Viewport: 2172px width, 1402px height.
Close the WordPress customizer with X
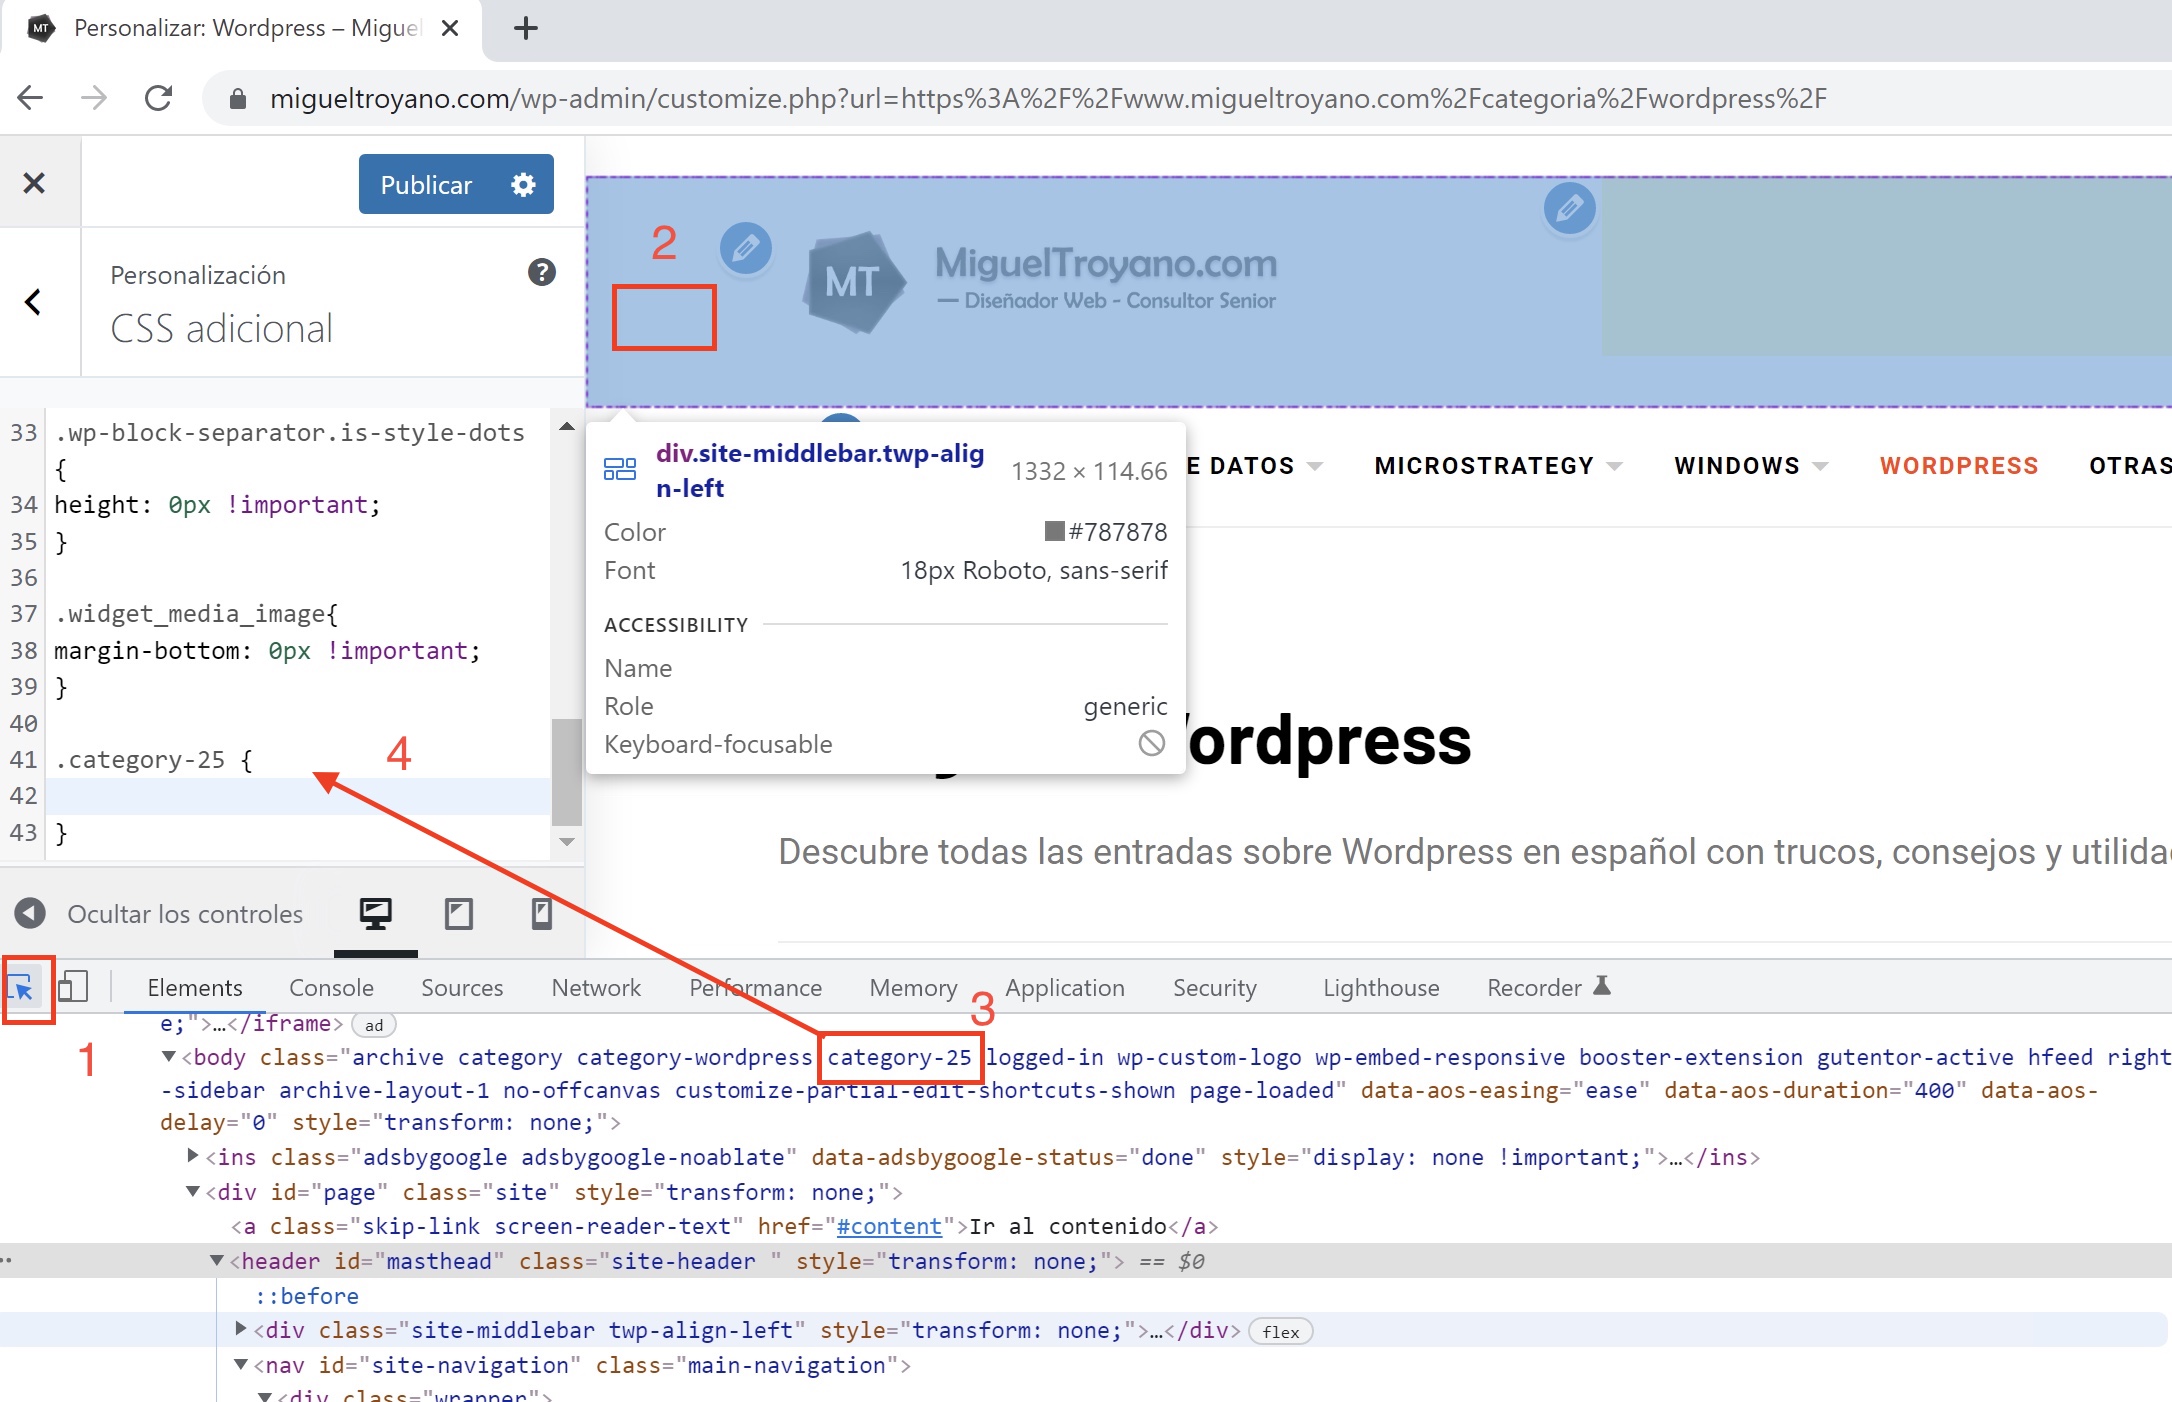(x=34, y=183)
